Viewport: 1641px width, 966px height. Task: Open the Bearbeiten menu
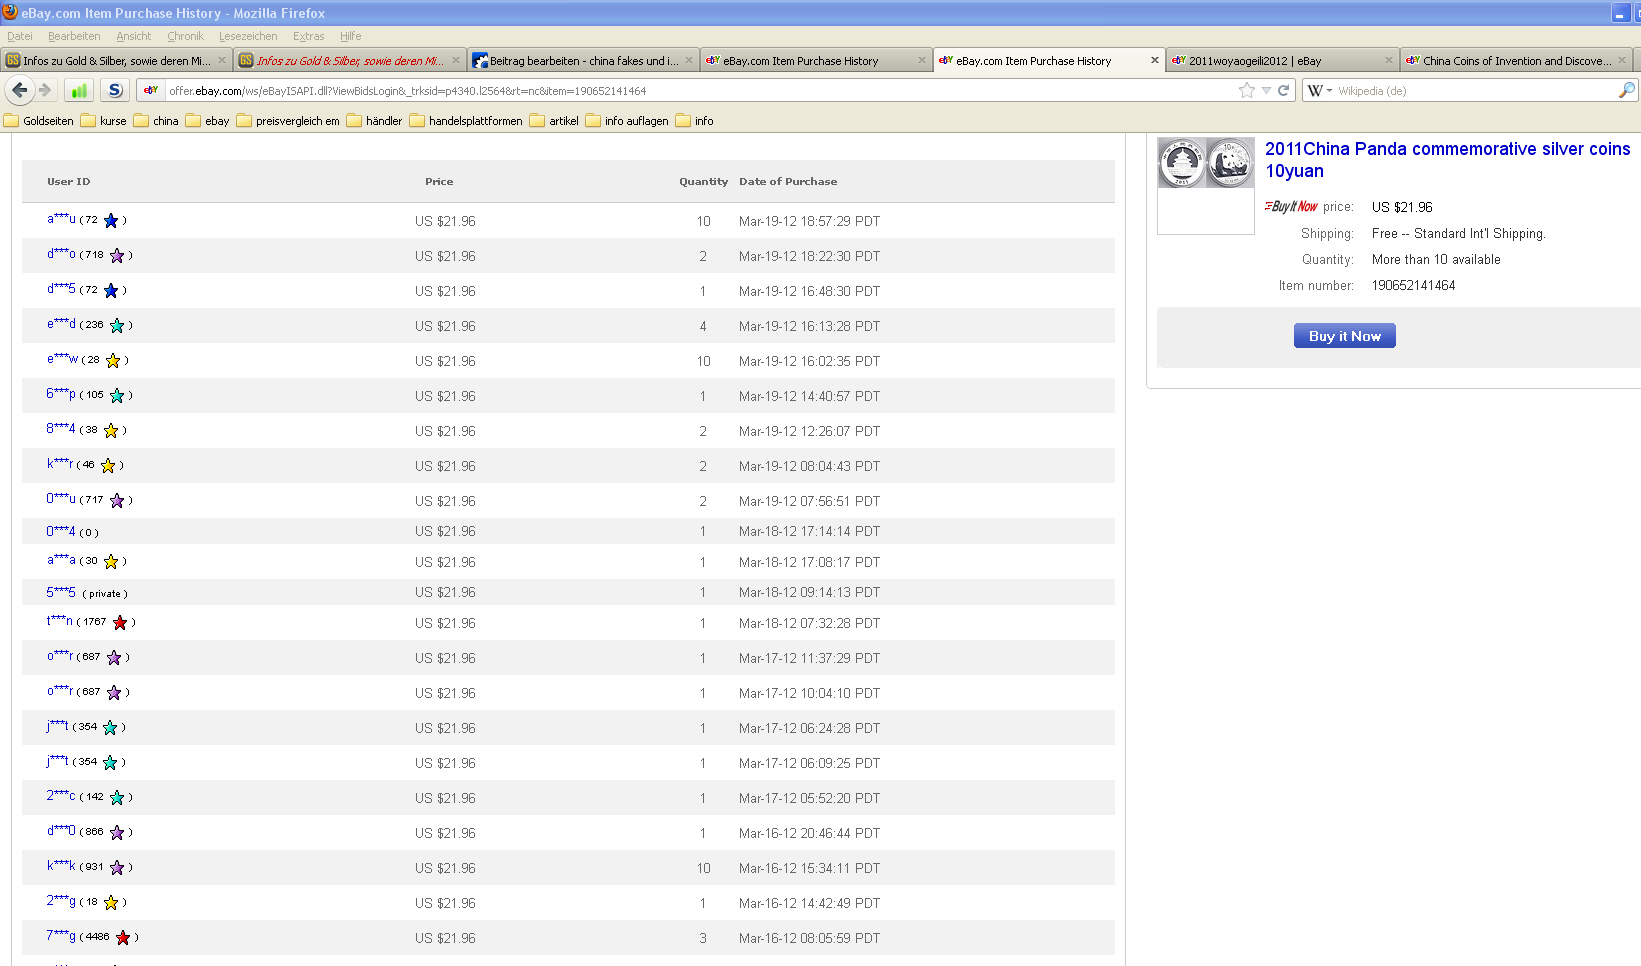tap(74, 36)
